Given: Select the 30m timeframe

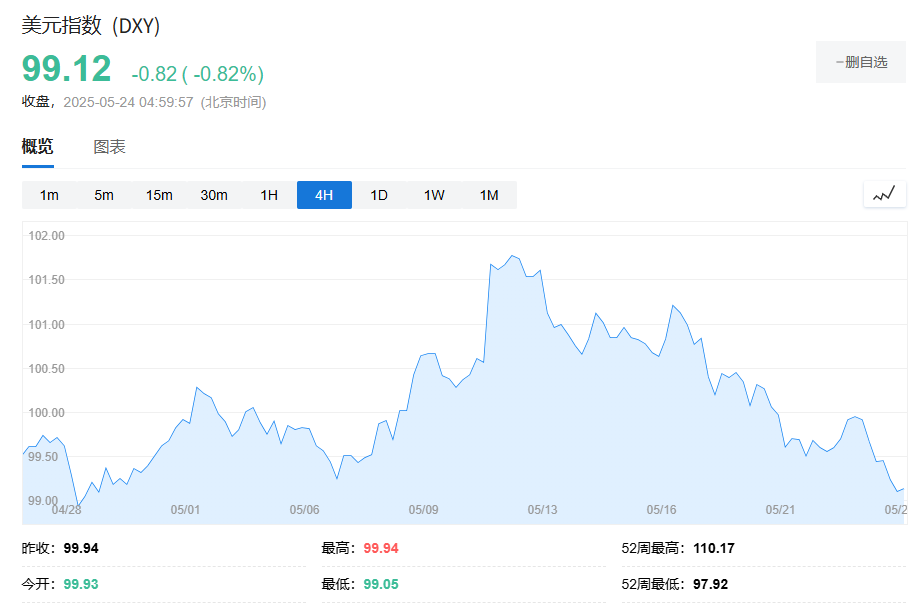Looking at the screenshot, I should click(214, 195).
